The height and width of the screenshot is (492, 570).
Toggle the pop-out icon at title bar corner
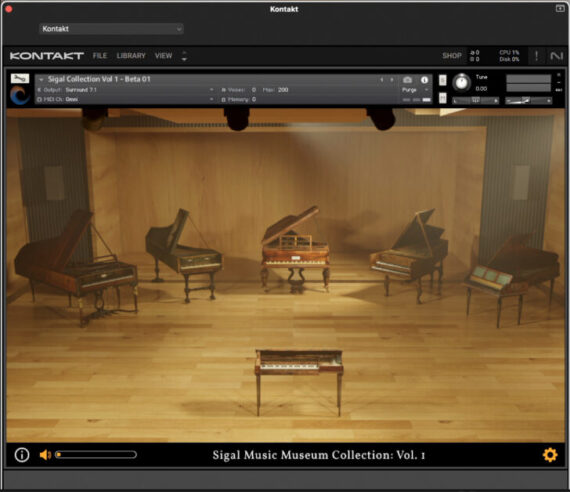coord(560,8)
